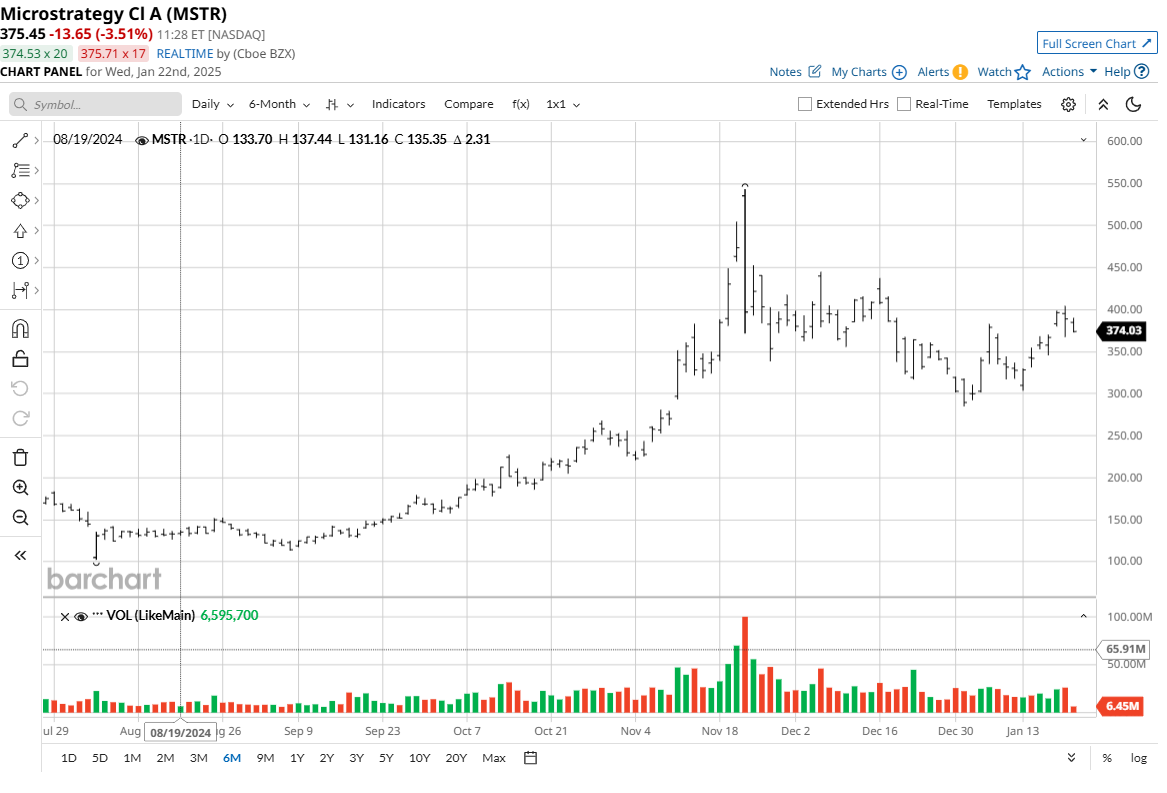This screenshot has width=1167, height=793.
Task: Toggle percent scale mode
Action: (x=1107, y=758)
